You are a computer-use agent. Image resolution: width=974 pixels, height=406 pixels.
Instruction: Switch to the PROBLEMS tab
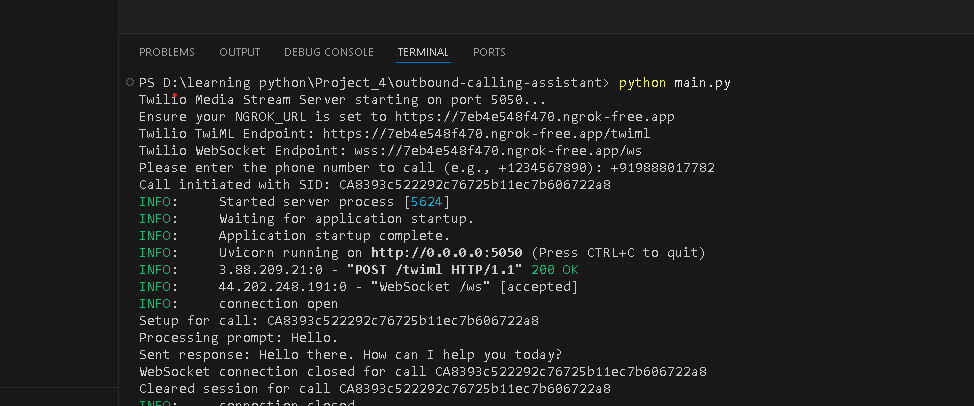pyautogui.click(x=167, y=52)
